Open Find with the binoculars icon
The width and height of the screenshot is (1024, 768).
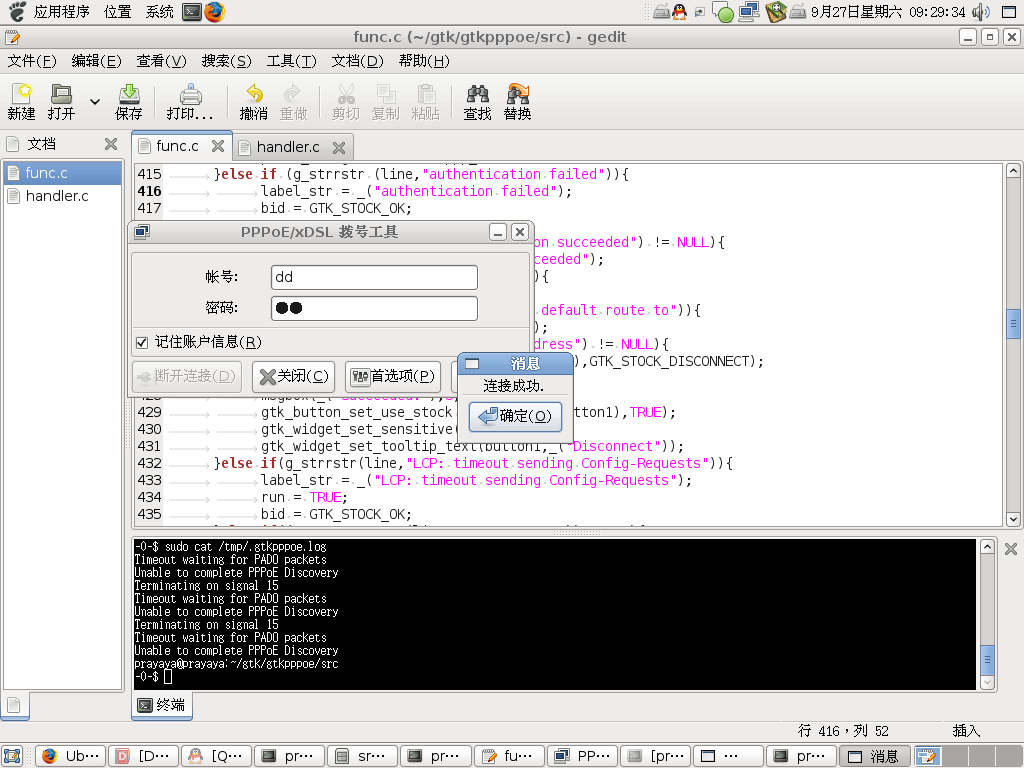coord(477,102)
